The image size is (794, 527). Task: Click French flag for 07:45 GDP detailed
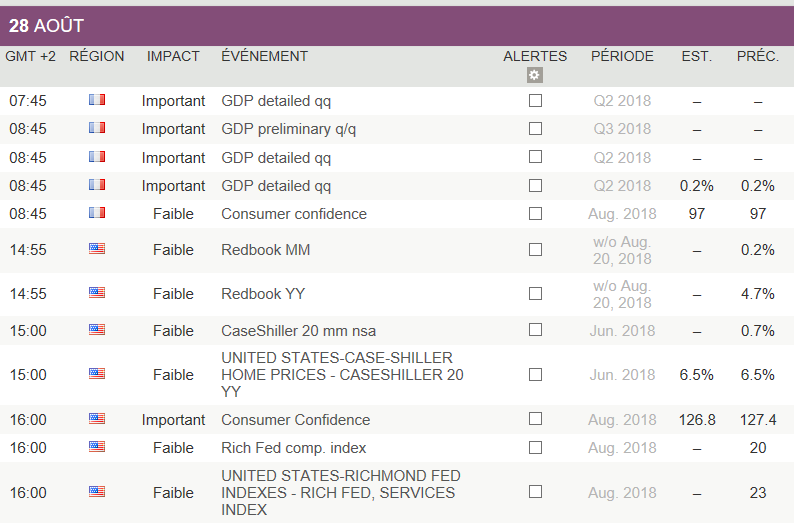pos(97,100)
